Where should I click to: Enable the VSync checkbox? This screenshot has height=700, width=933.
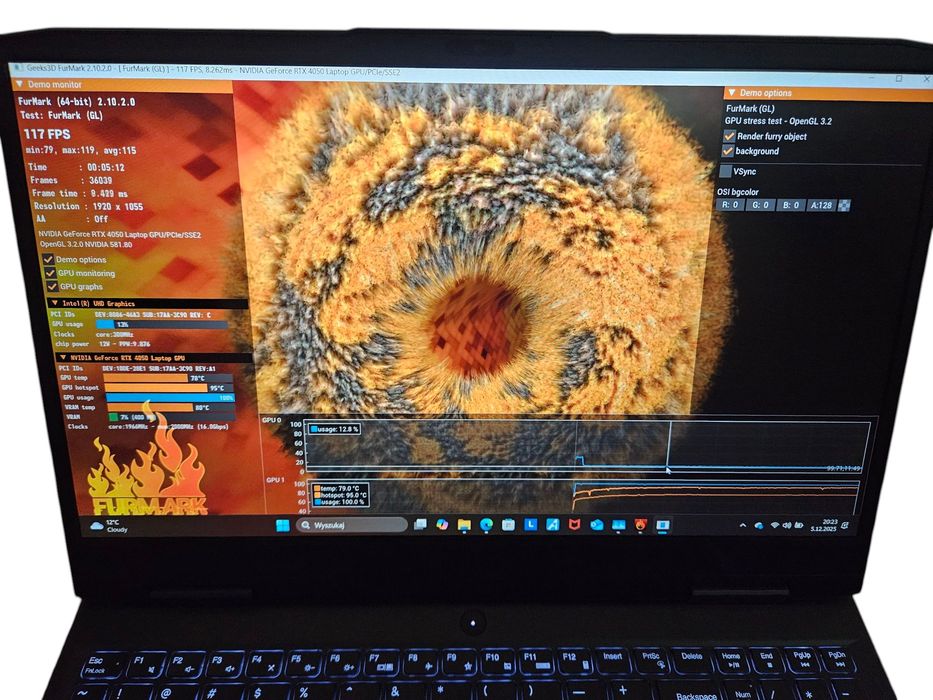[725, 171]
